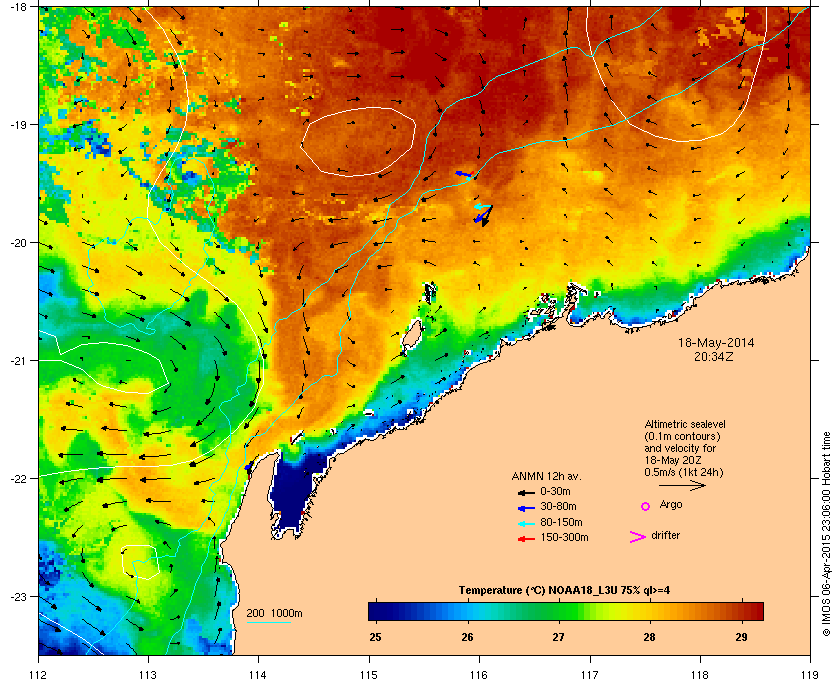Image resolution: width=840 pixels, height=680 pixels.
Task: Click the longitude label 115
Action: [x=369, y=675]
